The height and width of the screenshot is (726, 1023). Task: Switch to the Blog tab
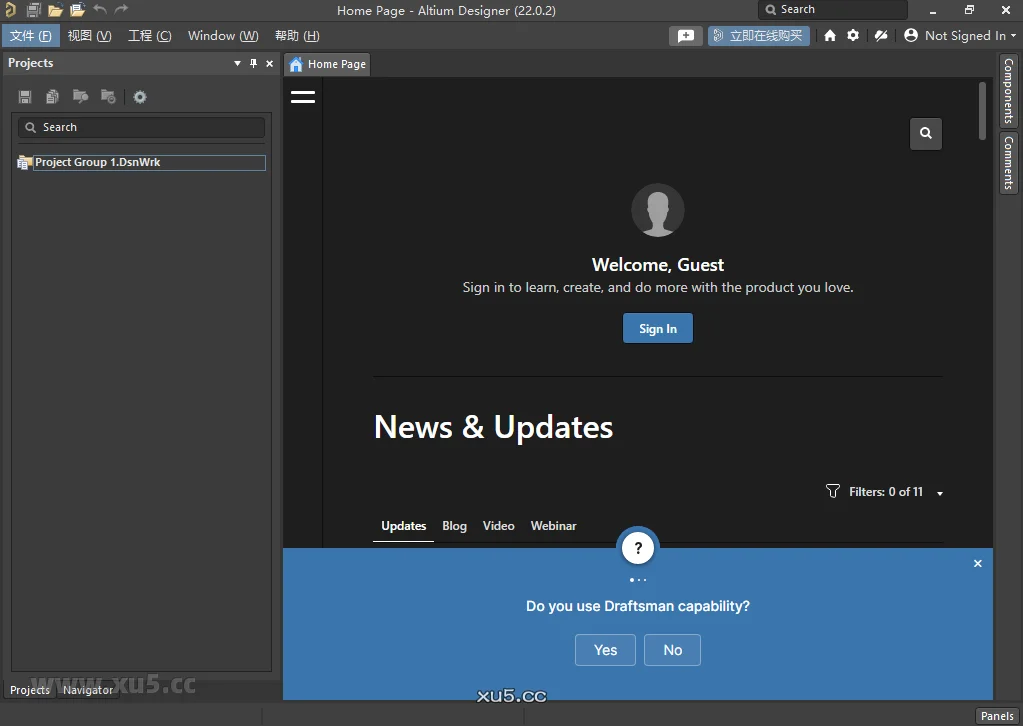click(454, 526)
